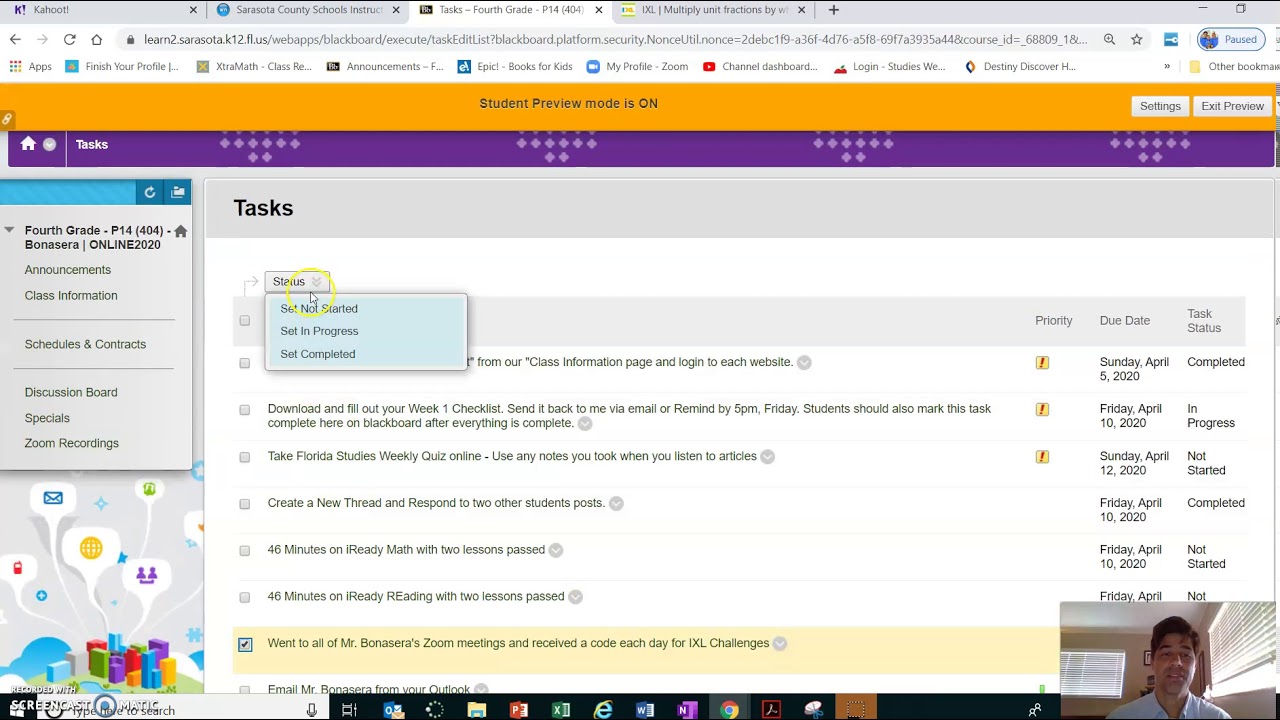Image resolution: width=1280 pixels, height=720 pixels.
Task: Open the Status dropdown button
Action: [x=297, y=282]
